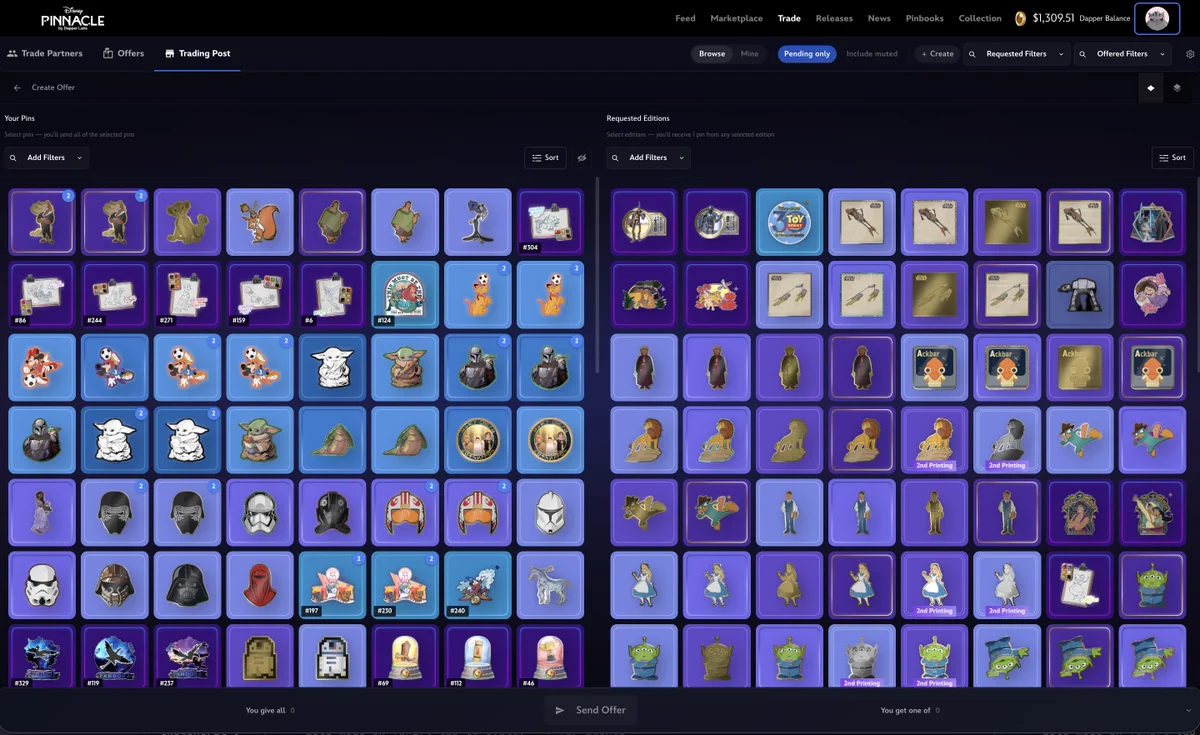1200x735 pixels.
Task: Select the pin numbered #230
Action: (405, 585)
